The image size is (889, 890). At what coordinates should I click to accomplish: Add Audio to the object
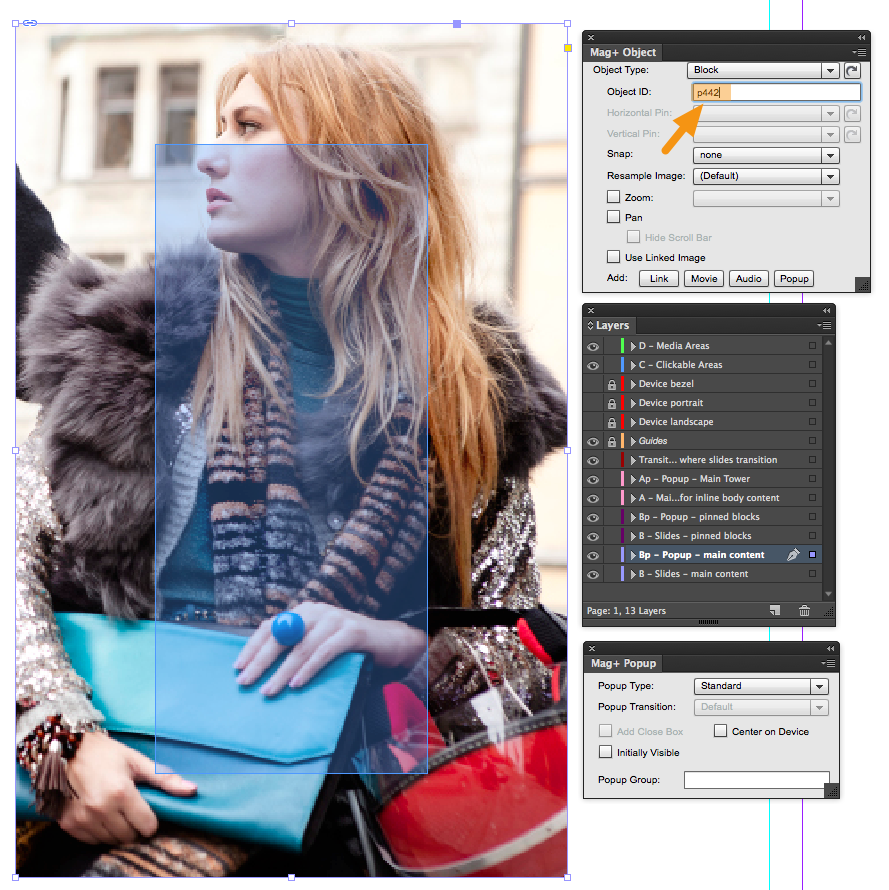(x=749, y=279)
